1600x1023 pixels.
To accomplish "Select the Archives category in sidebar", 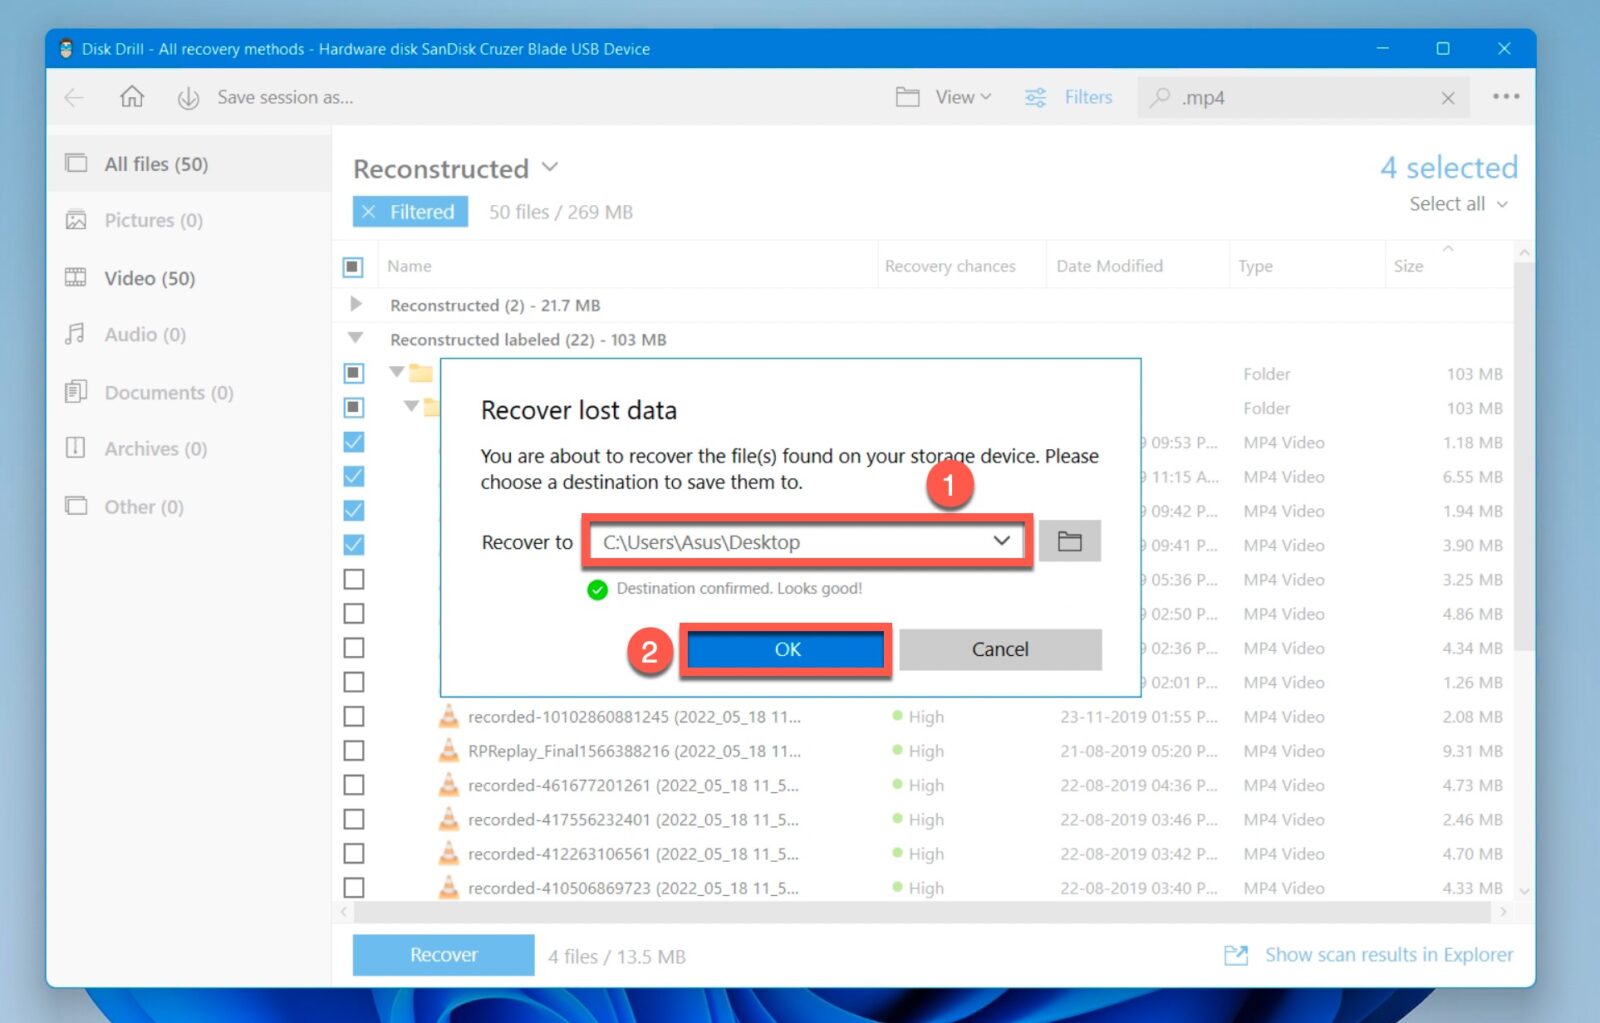I will (152, 448).
